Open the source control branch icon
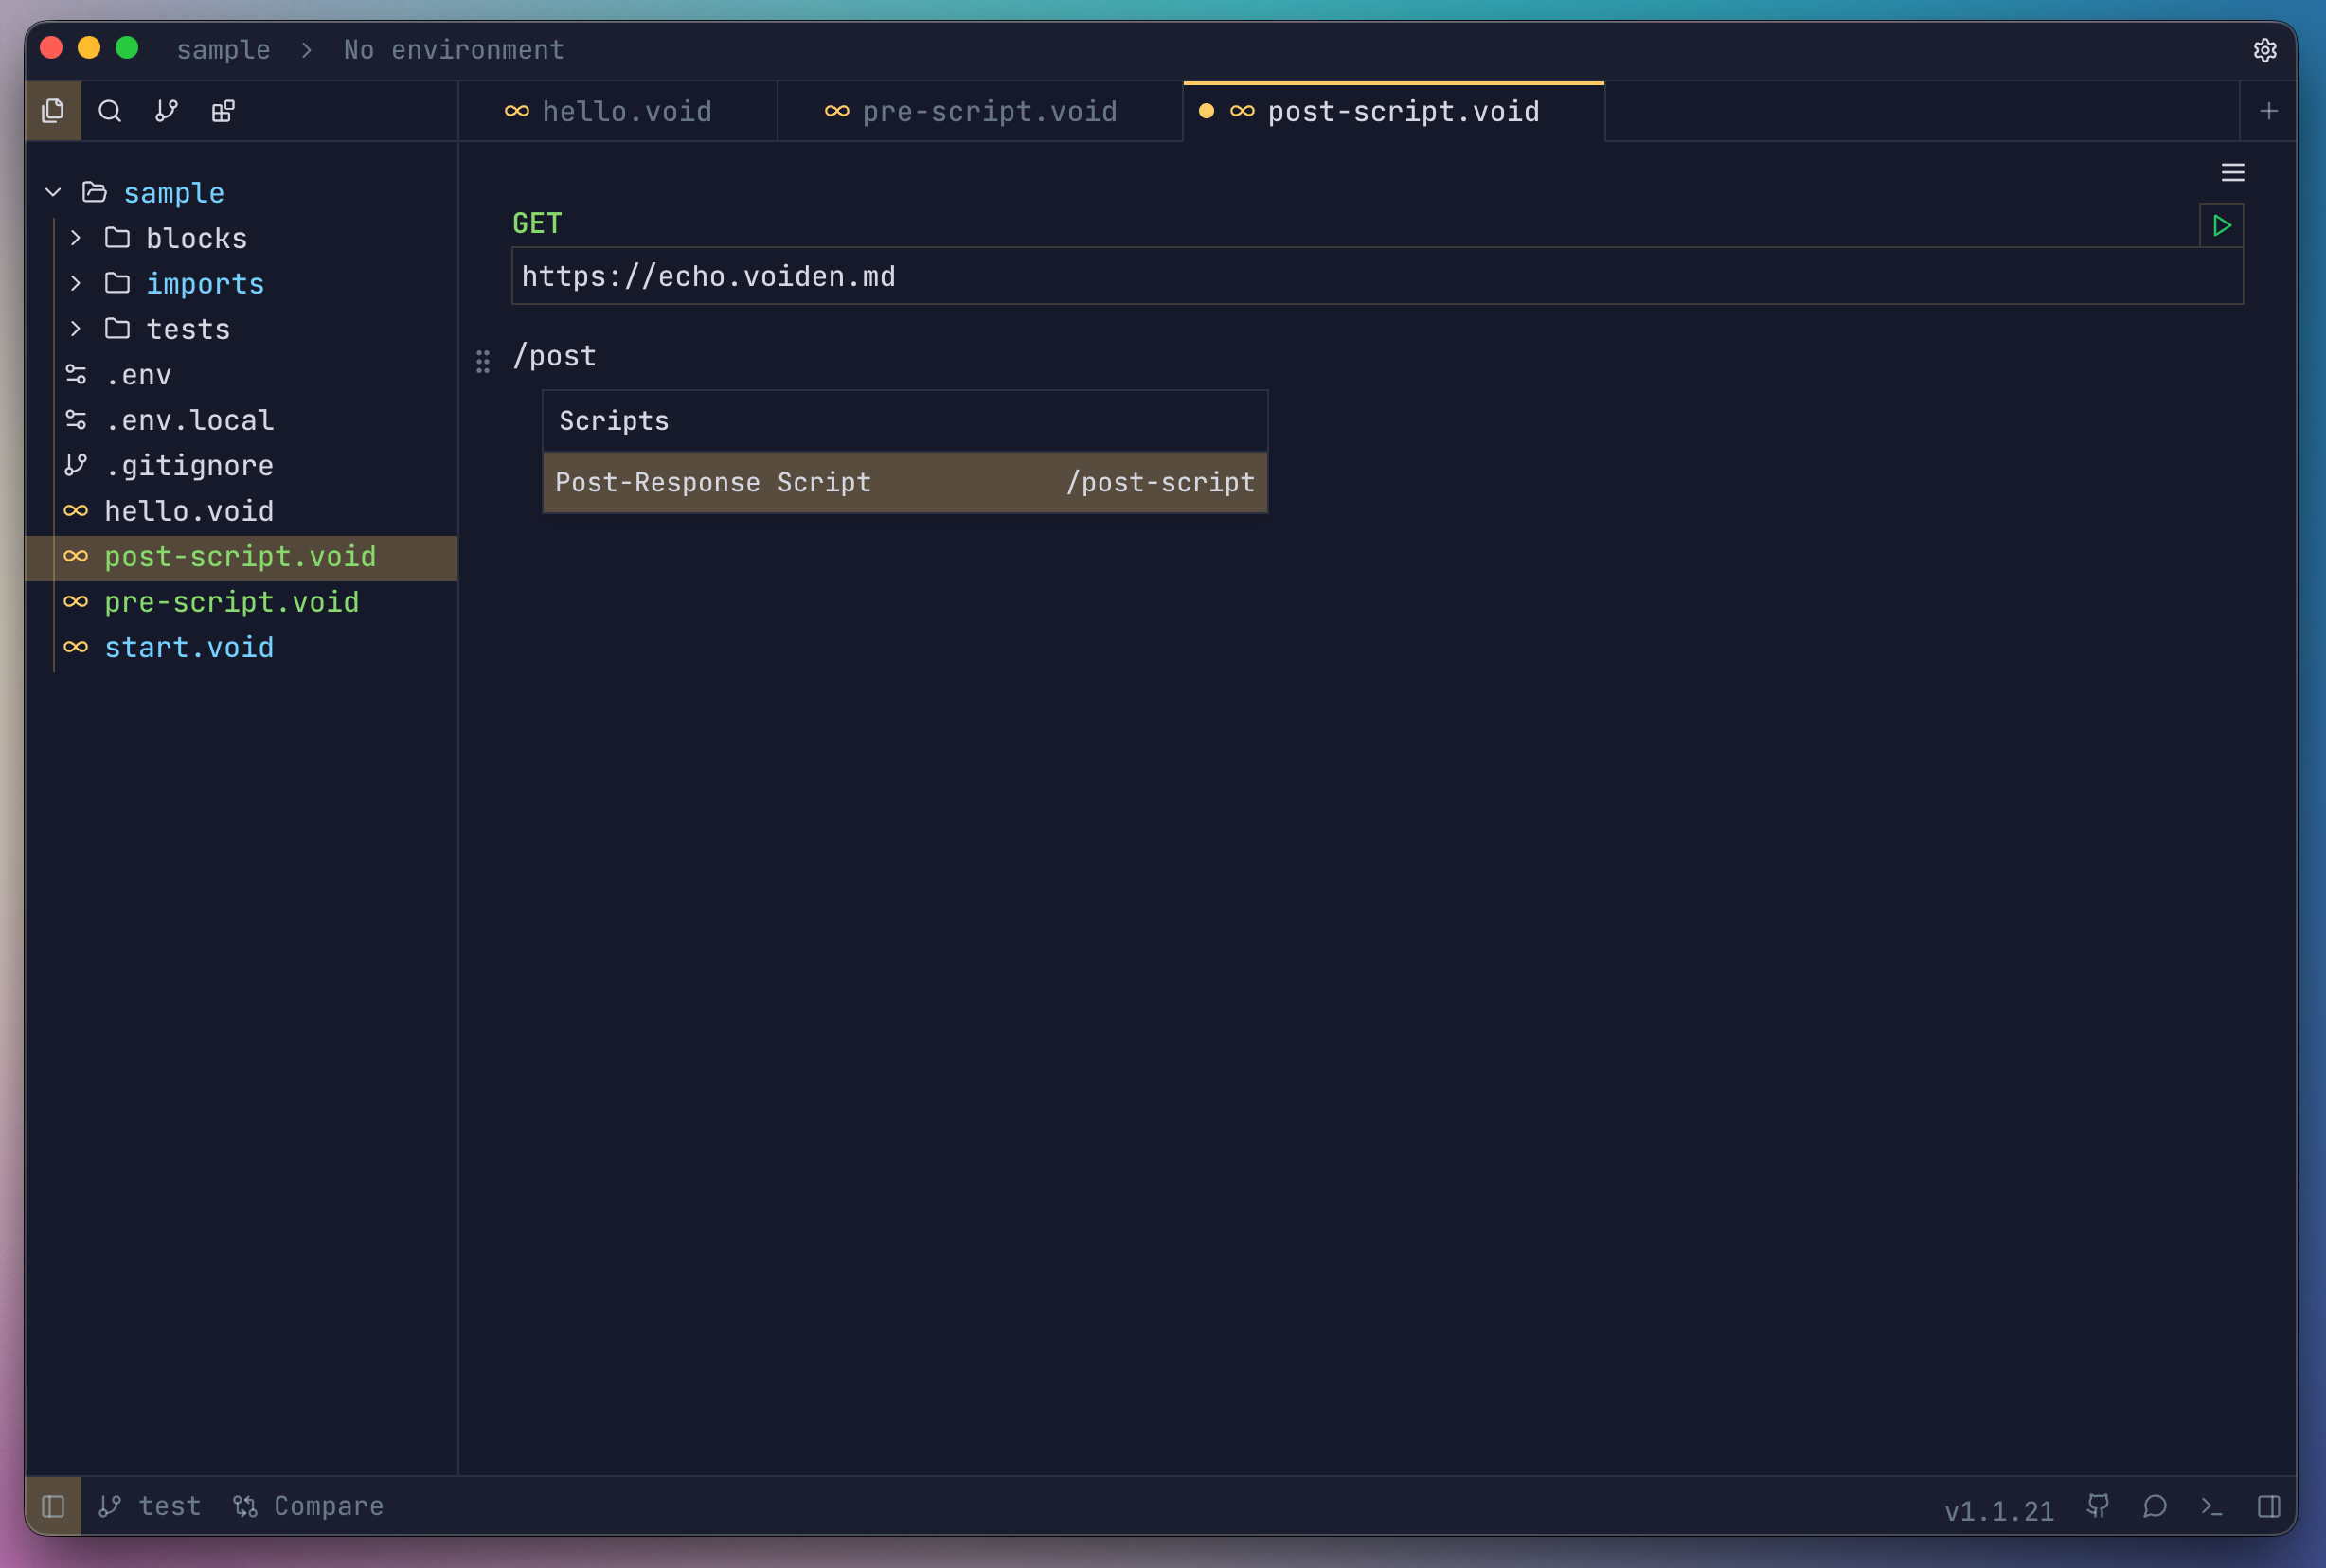Screen dimensions: 2326x1568 point(167,111)
